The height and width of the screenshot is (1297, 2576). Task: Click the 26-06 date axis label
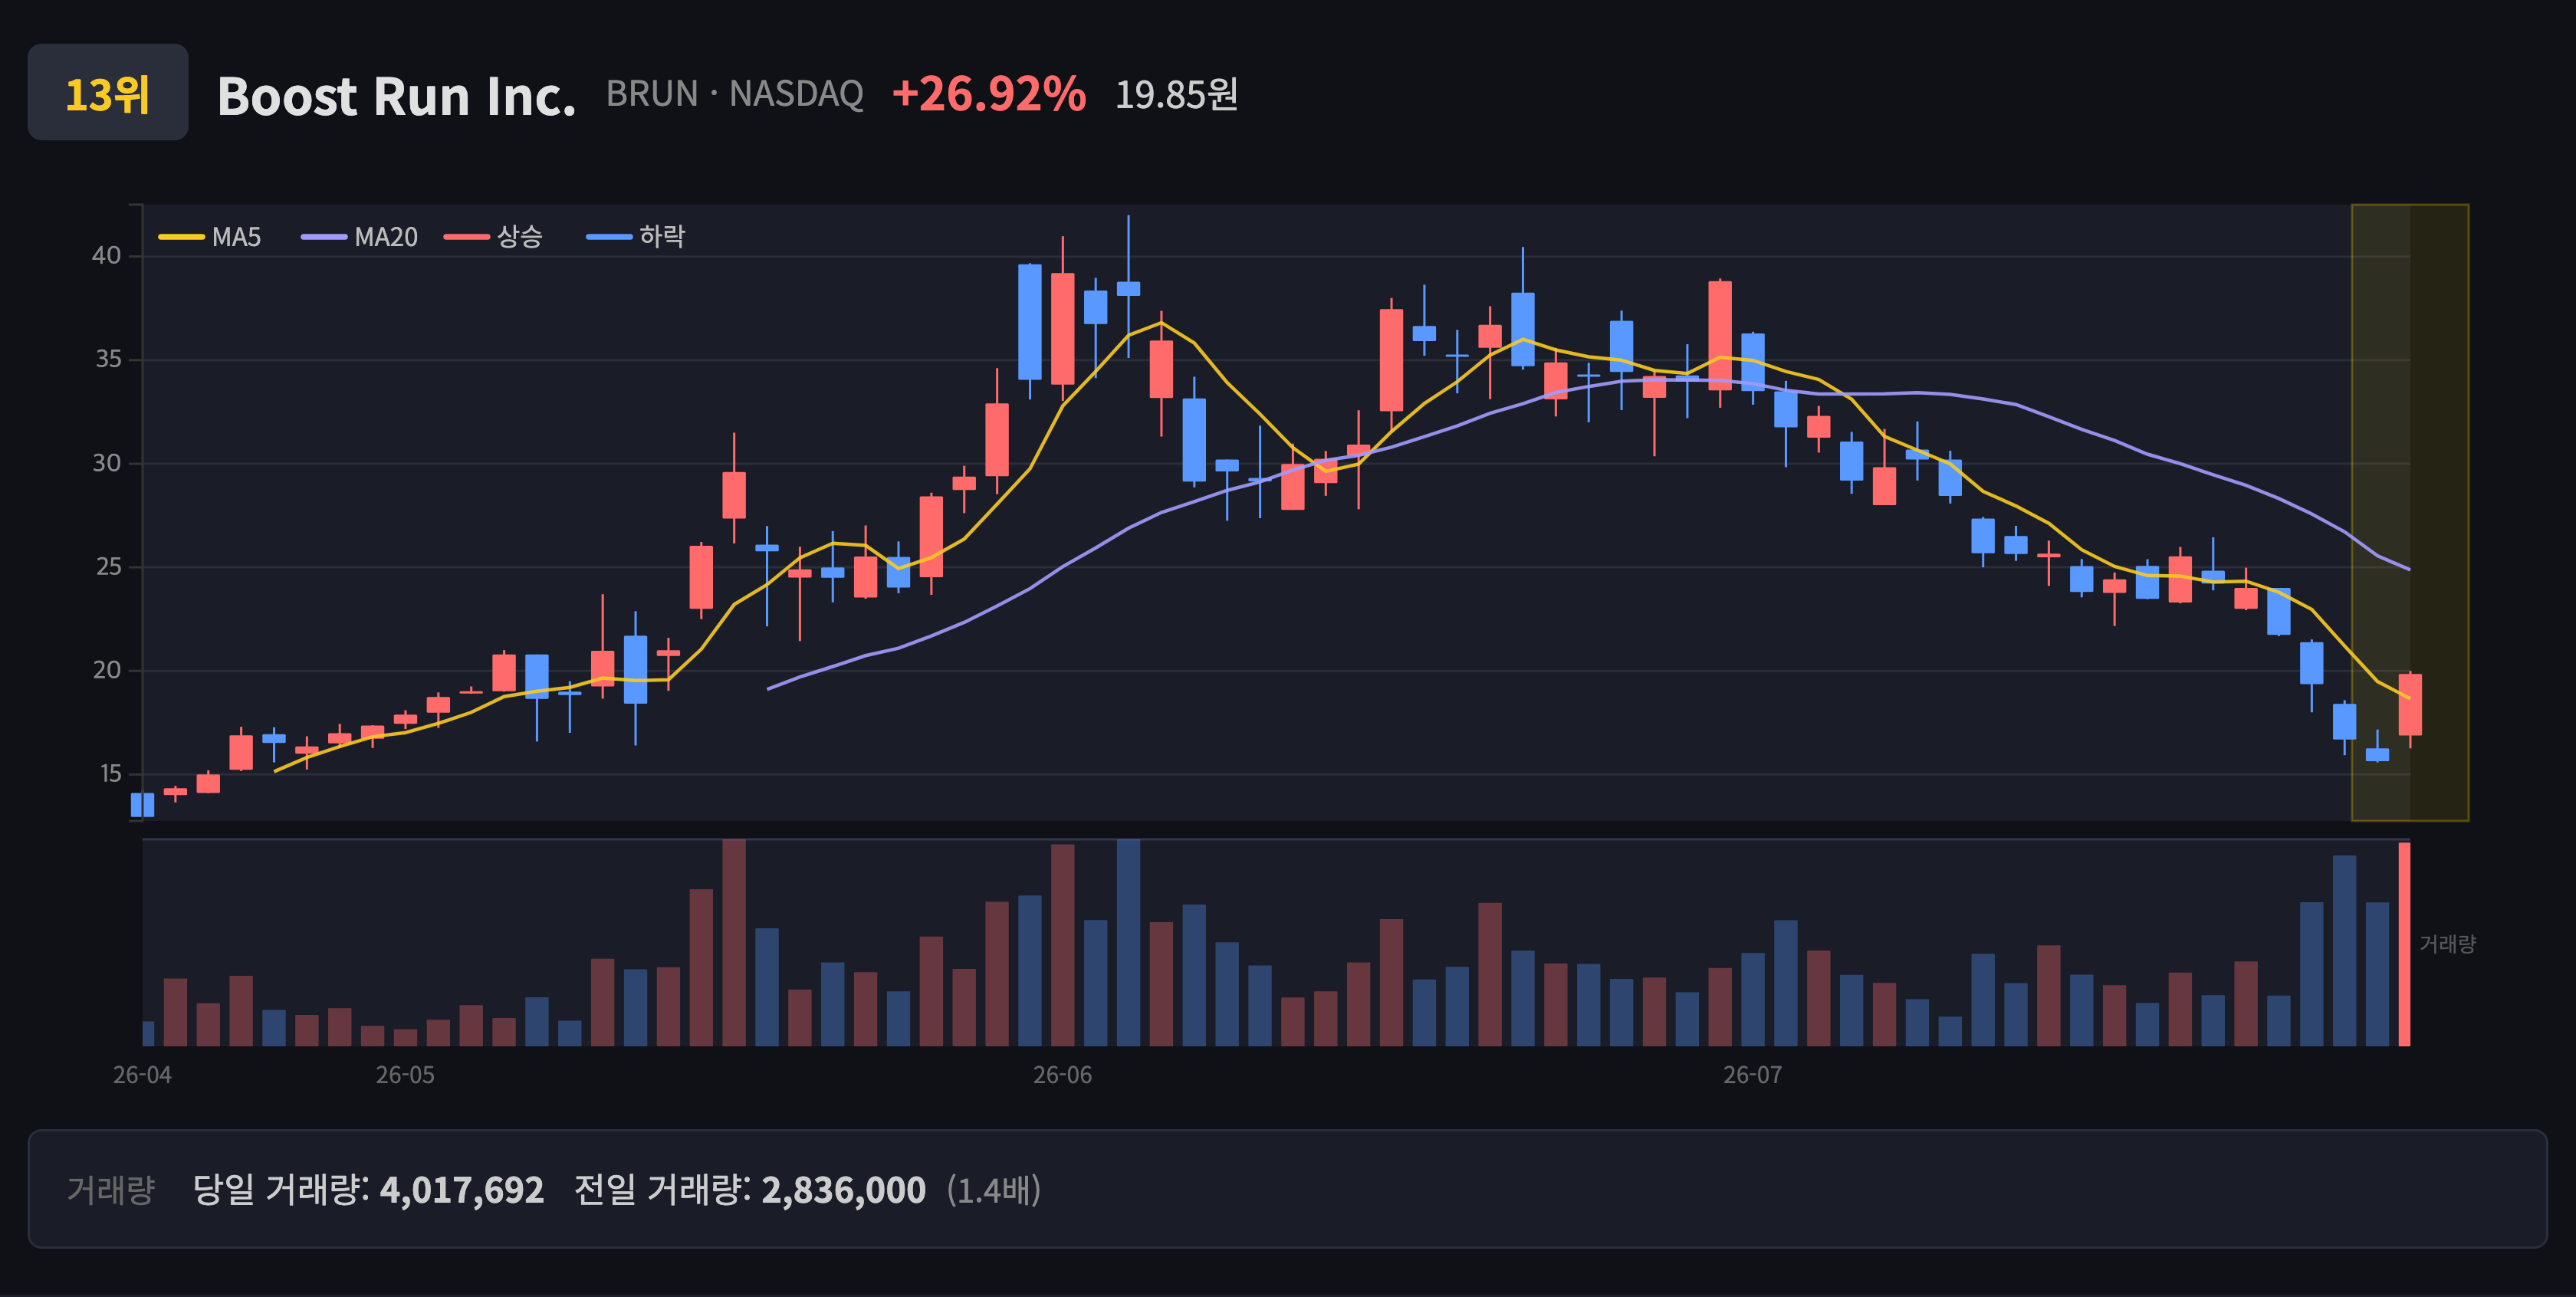(1062, 1075)
